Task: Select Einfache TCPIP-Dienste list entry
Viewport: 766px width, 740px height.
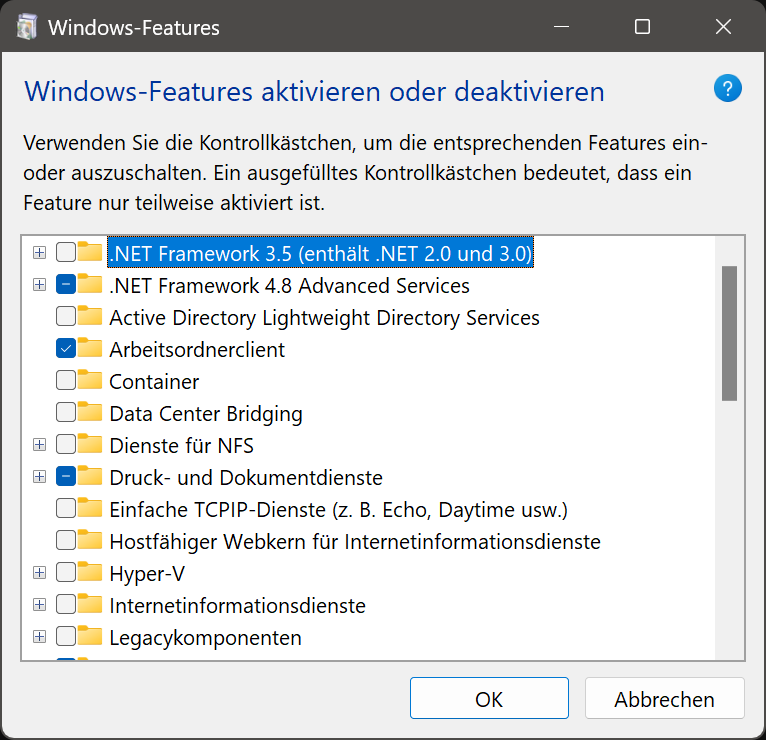Action: coord(338,510)
